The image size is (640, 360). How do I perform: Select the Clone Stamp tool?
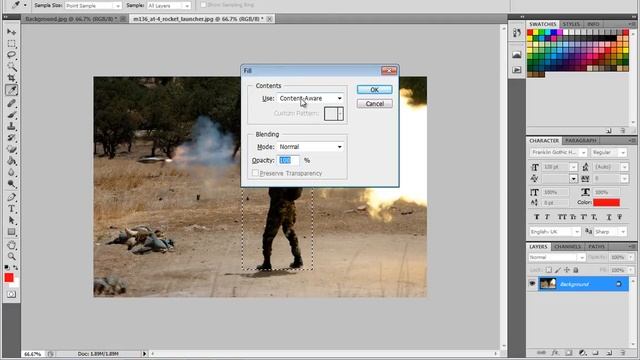pyautogui.click(x=11, y=126)
